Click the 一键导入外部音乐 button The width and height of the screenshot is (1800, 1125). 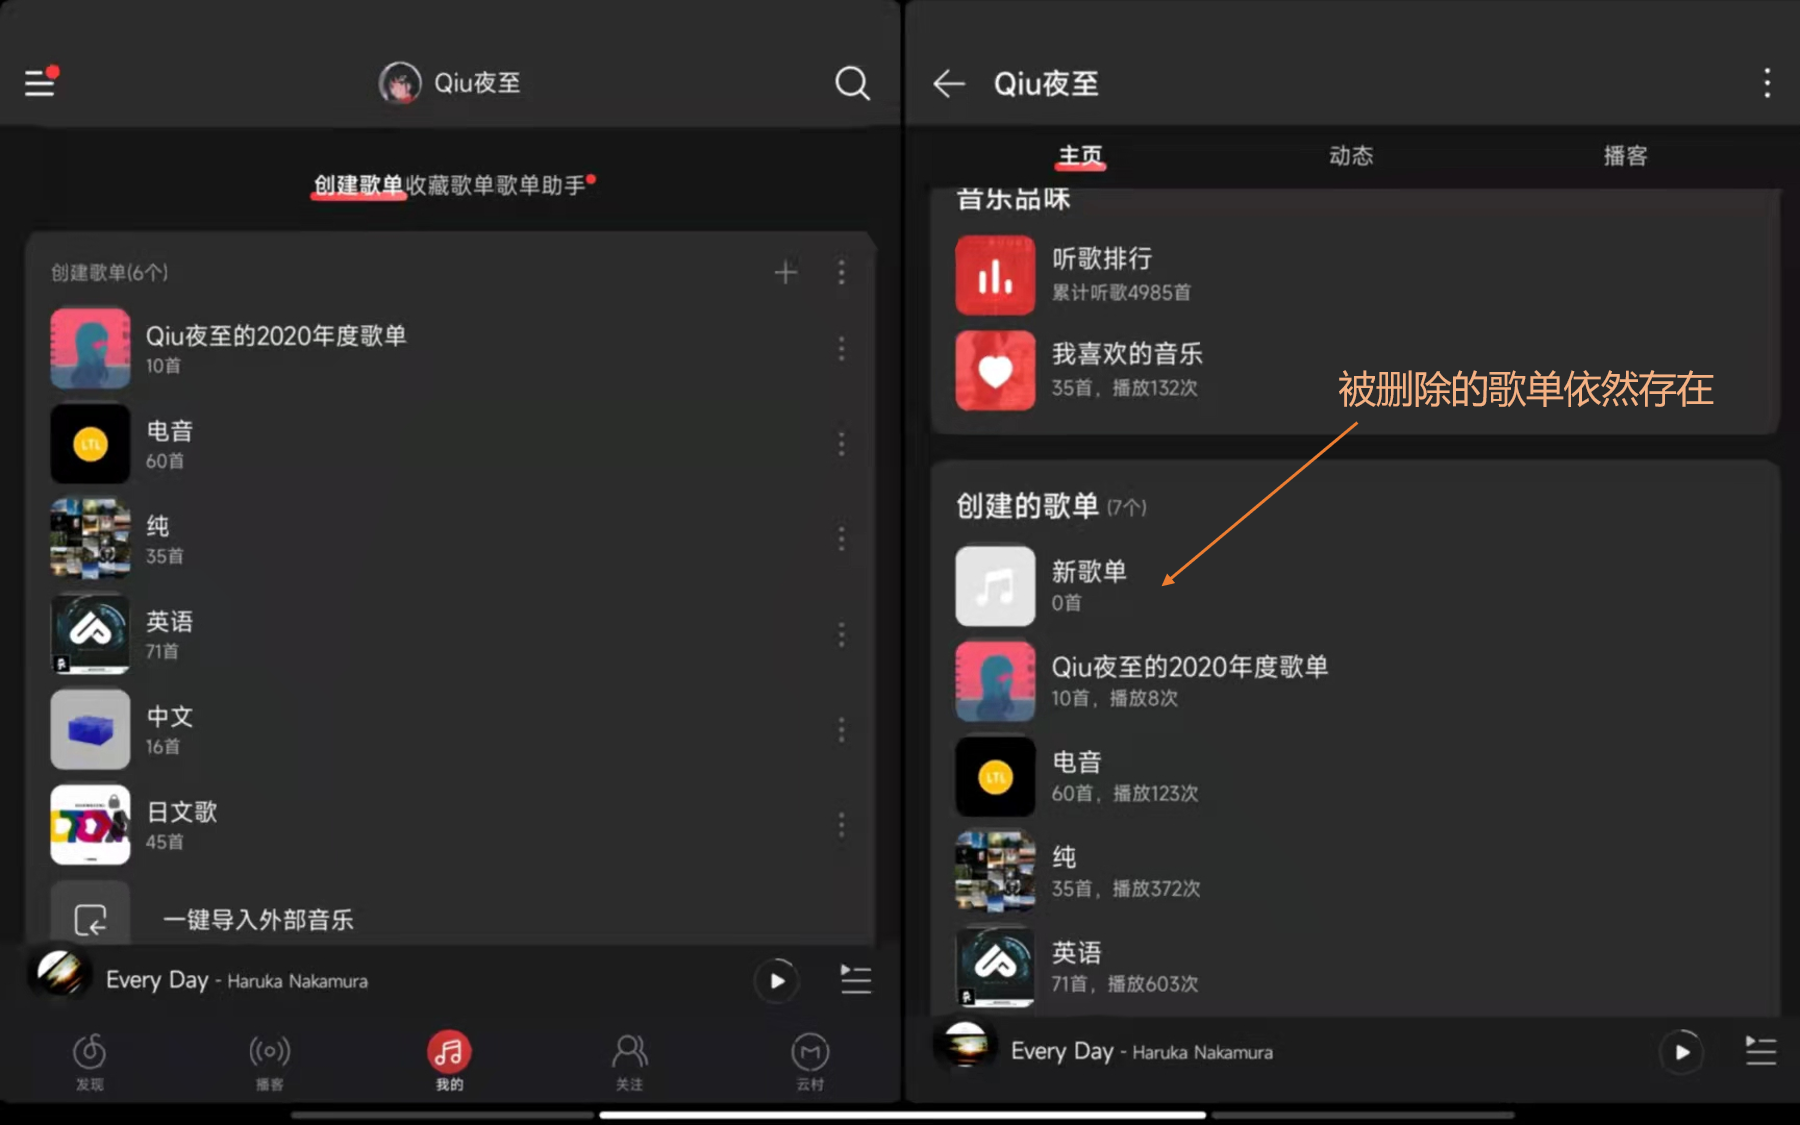(x=256, y=919)
